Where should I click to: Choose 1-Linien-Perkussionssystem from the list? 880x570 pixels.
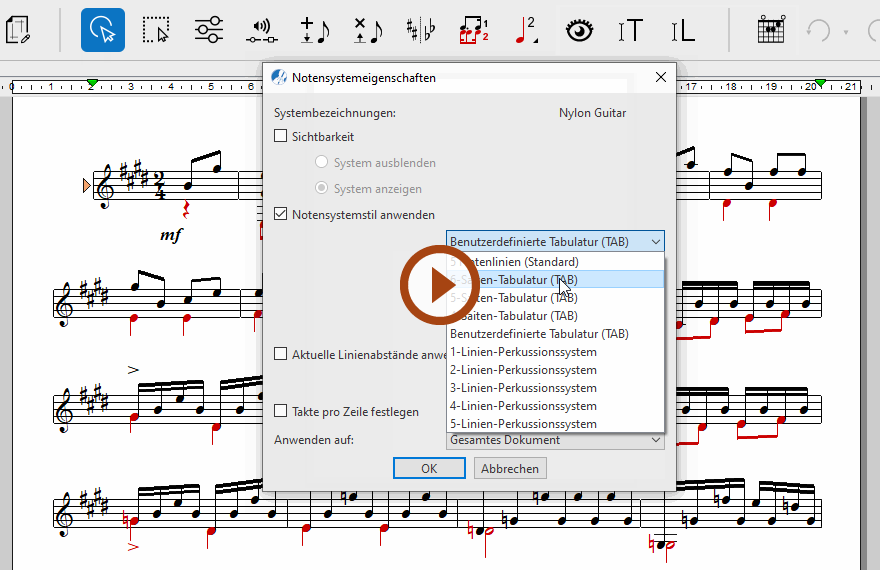(x=523, y=352)
